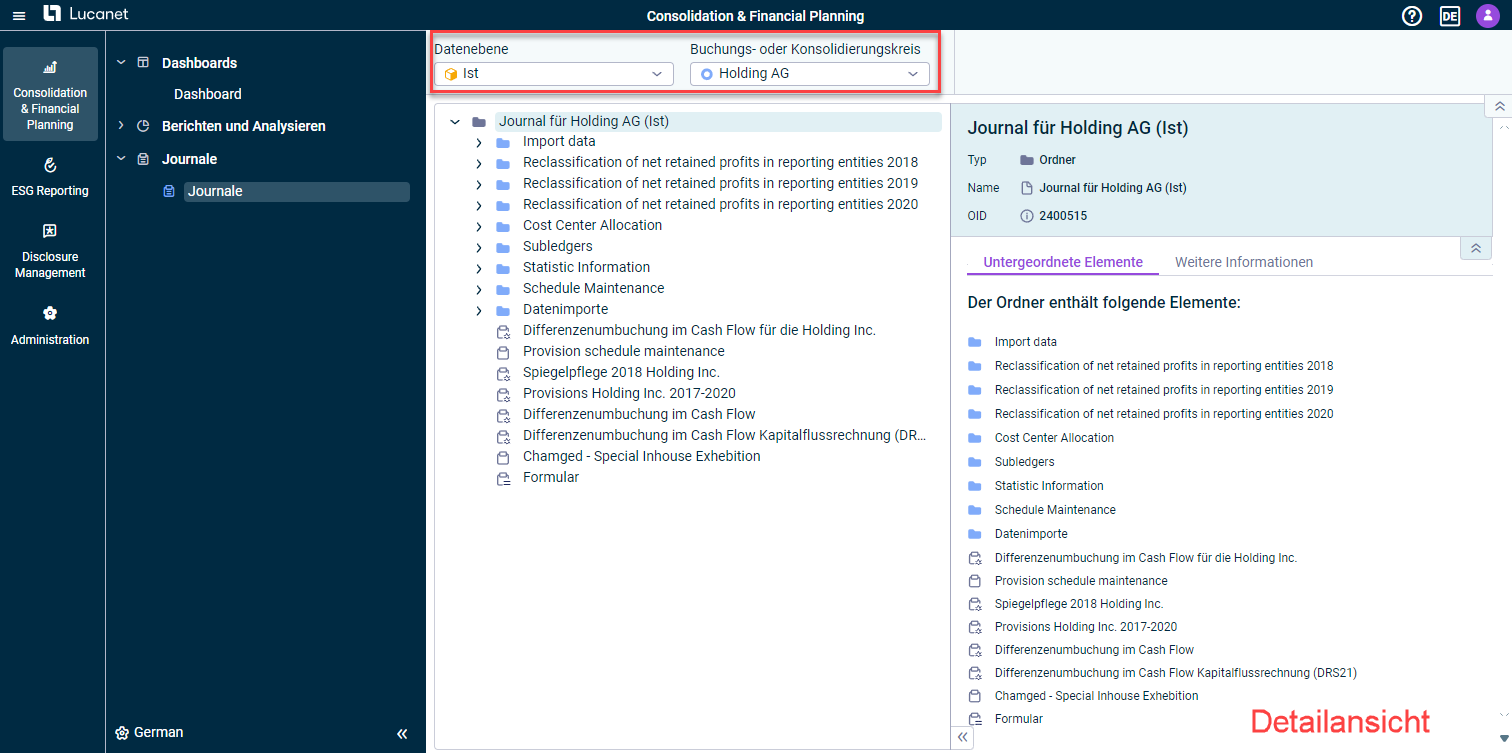
Task: Click Name value Journal für Holding AG (Ist)
Action: [x=1112, y=188]
